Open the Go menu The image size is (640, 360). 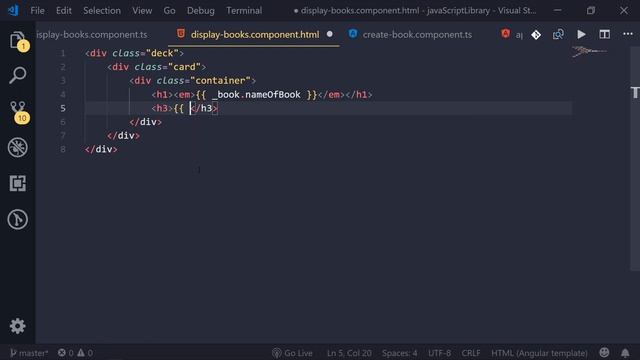[x=169, y=11]
